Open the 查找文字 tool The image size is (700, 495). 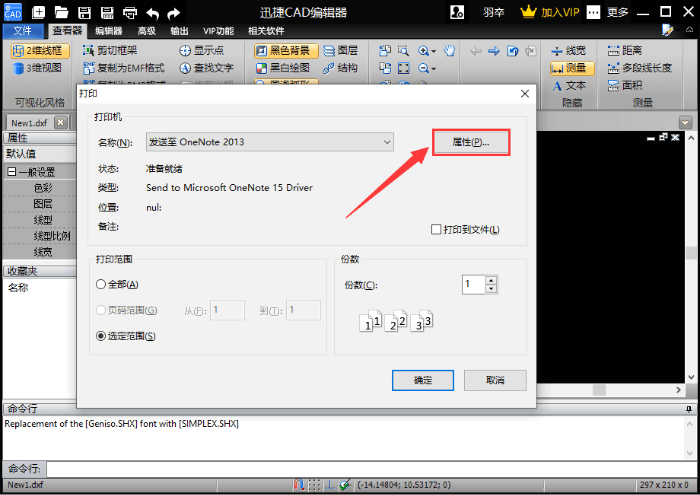pos(206,68)
